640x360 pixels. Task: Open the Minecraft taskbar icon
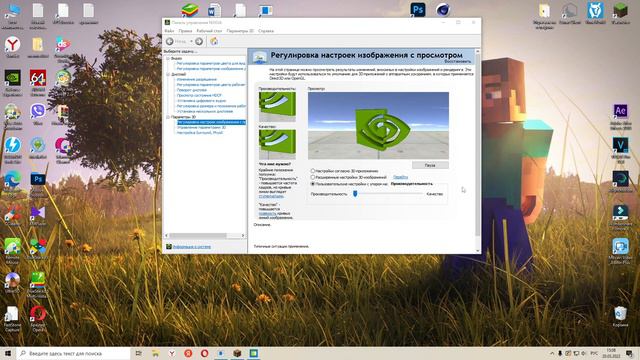(x=237, y=353)
